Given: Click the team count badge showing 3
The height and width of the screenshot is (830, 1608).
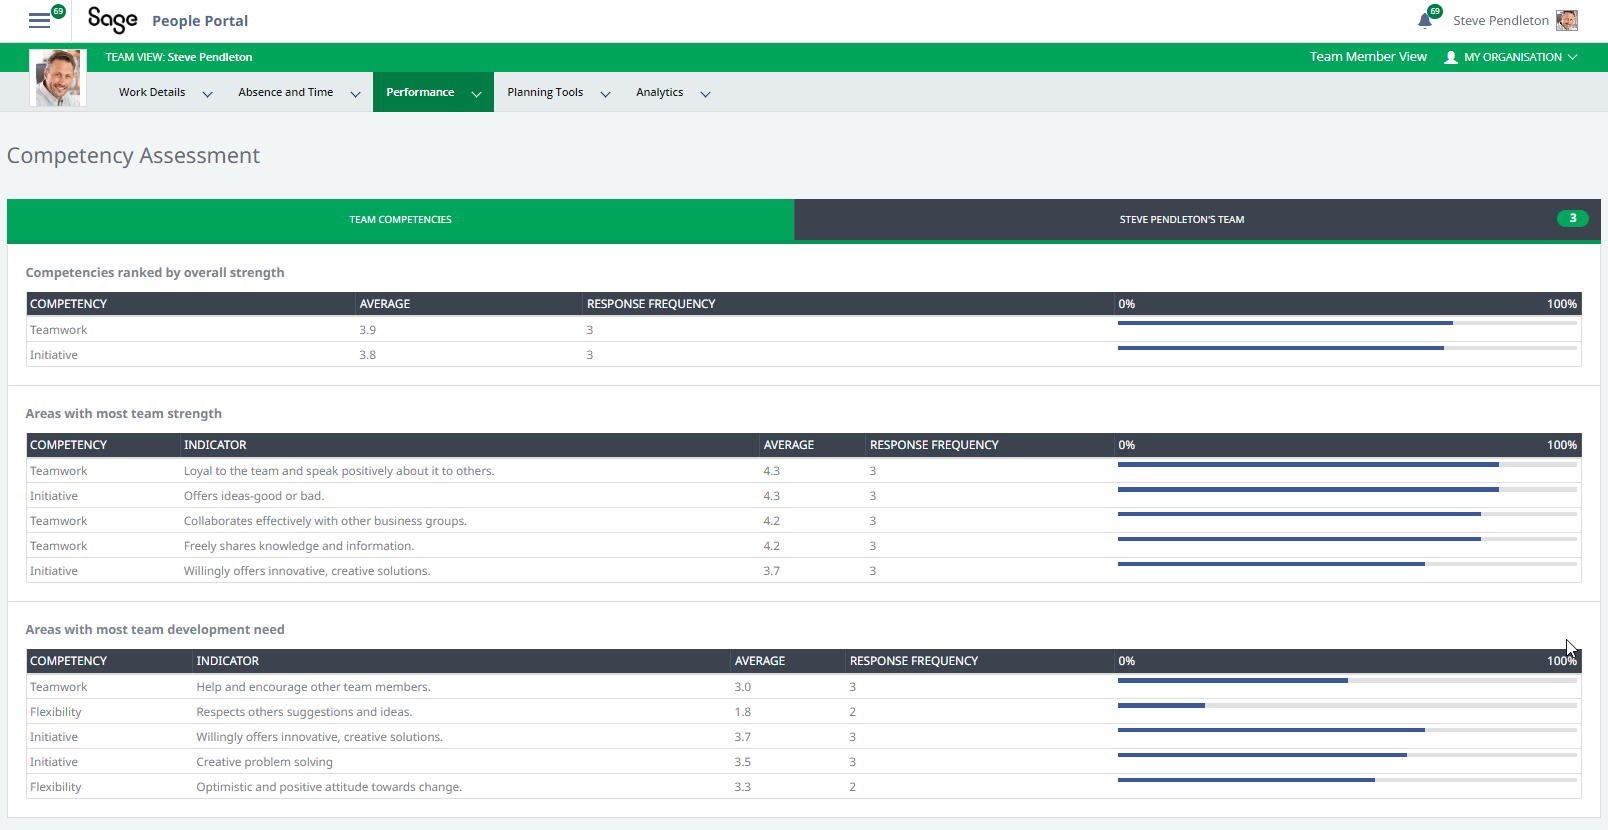Looking at the screenshot, I should tap(1572, 219).
